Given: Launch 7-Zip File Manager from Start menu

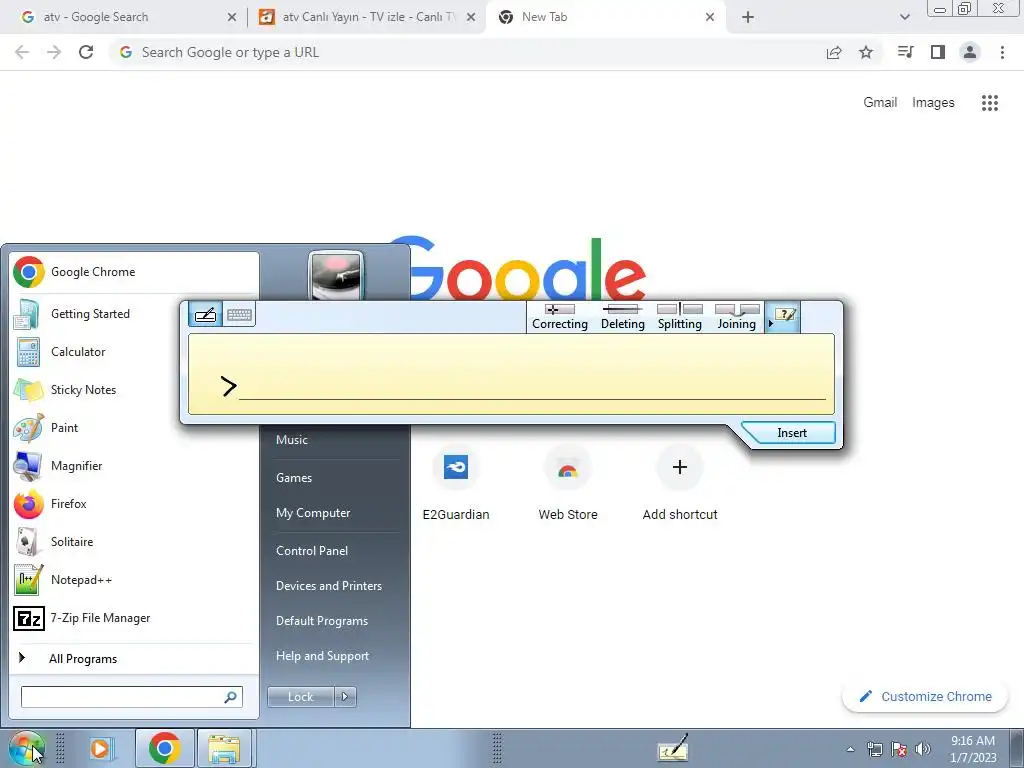Looking at the screenshot, I should (x=135, y=618).
